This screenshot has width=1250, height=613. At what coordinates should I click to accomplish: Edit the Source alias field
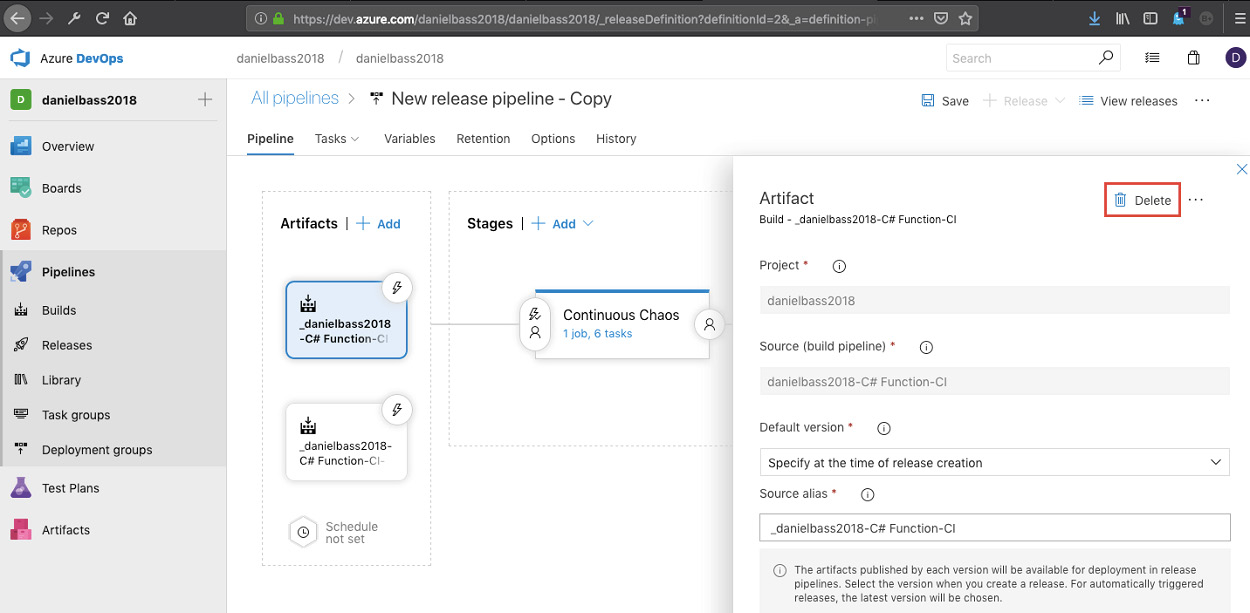(x=995, y=528)
